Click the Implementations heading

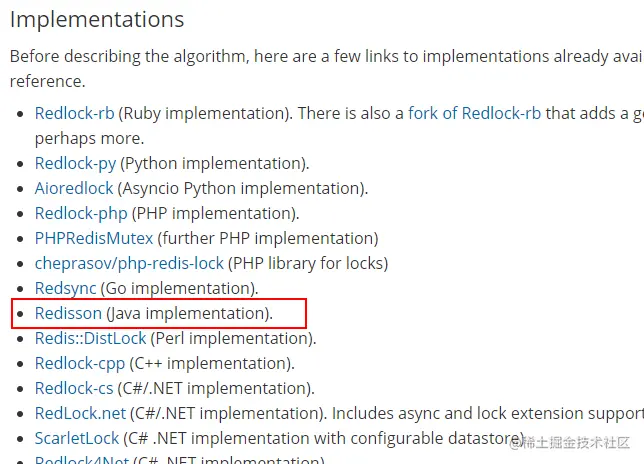(97, 19)
